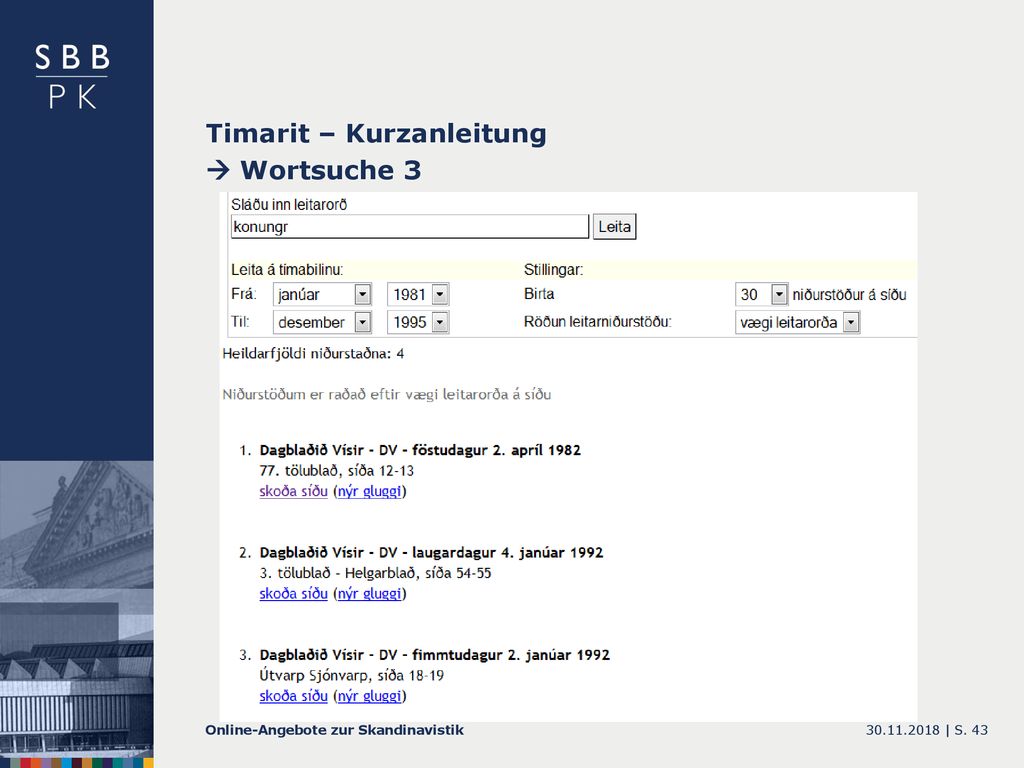Screen dimensions: 1024x768
Task: Click the 'Heildarfjöldi niðurstaðna: 4' total count text
Action: pos(313,354)
